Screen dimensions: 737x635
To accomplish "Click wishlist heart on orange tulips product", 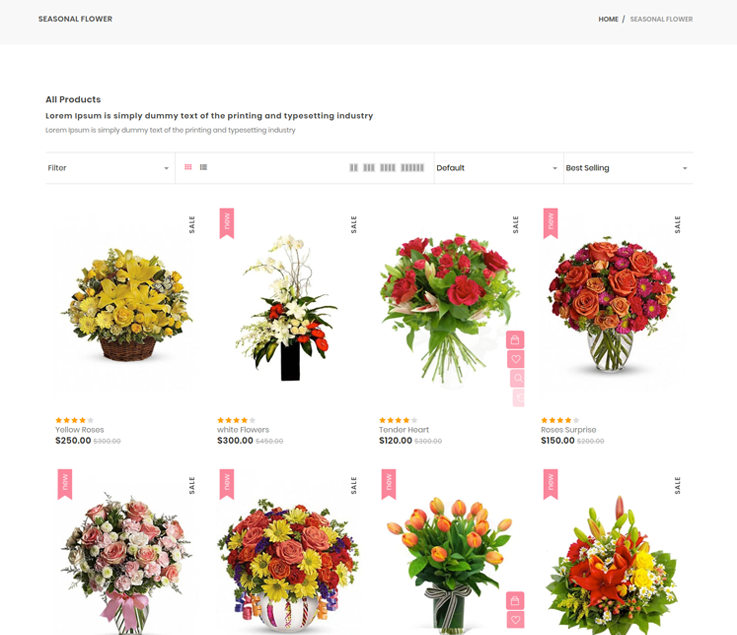I will pyautogui.click(x=515, y=620).
